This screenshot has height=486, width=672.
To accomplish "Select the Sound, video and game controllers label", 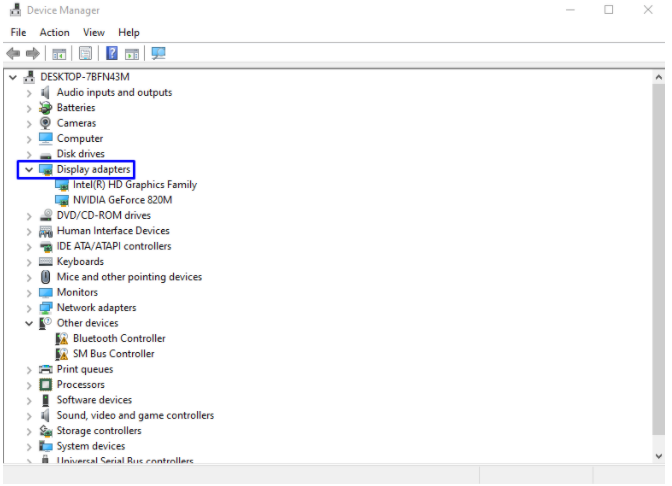I will tap(135, 416).
